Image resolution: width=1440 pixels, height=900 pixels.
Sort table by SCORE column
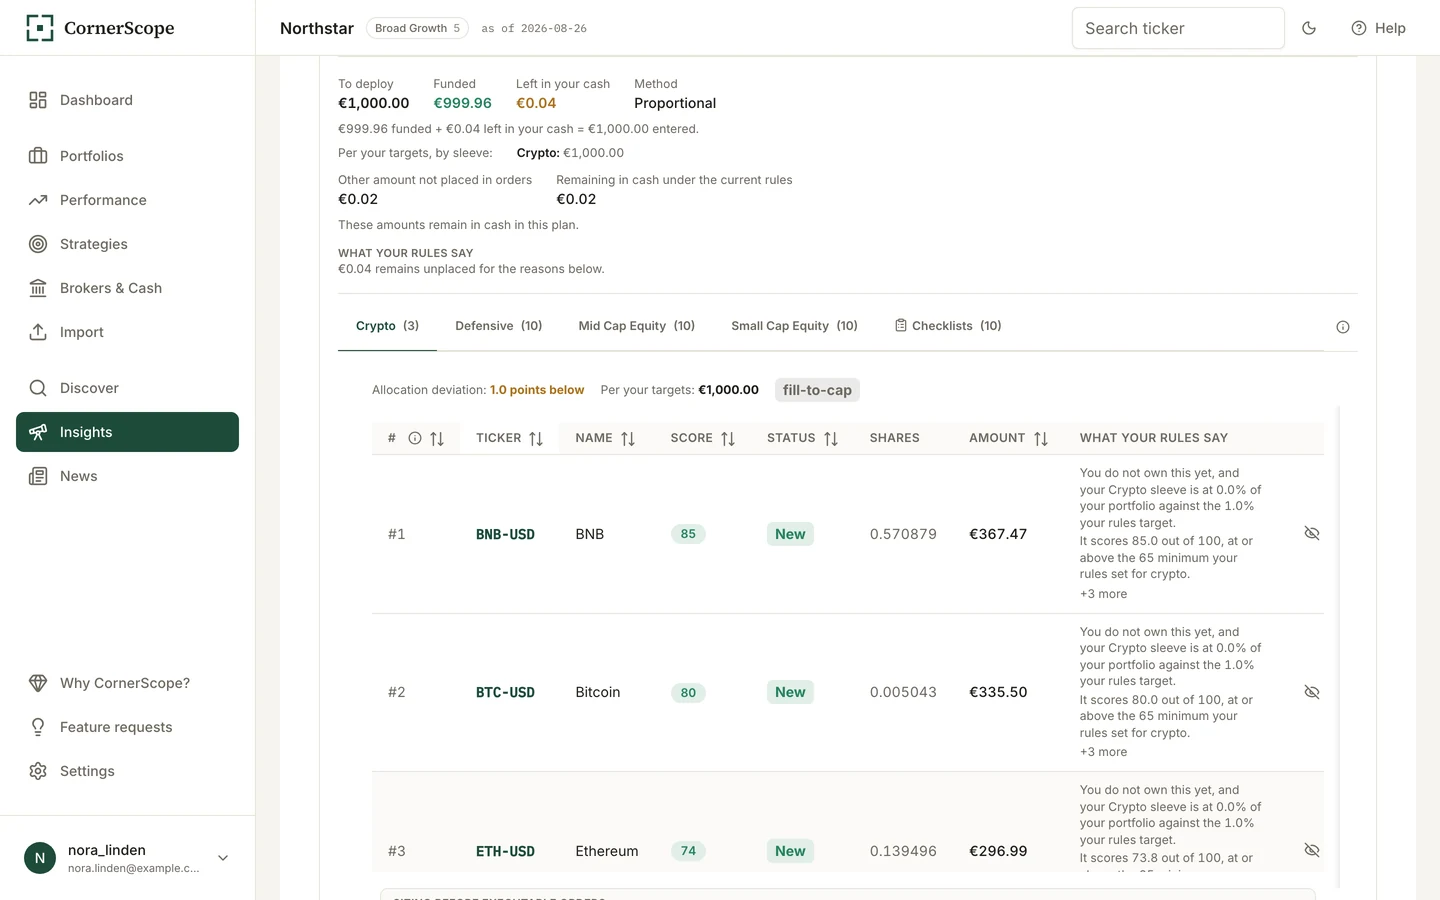pyautogui.click(x=728, y=438)
